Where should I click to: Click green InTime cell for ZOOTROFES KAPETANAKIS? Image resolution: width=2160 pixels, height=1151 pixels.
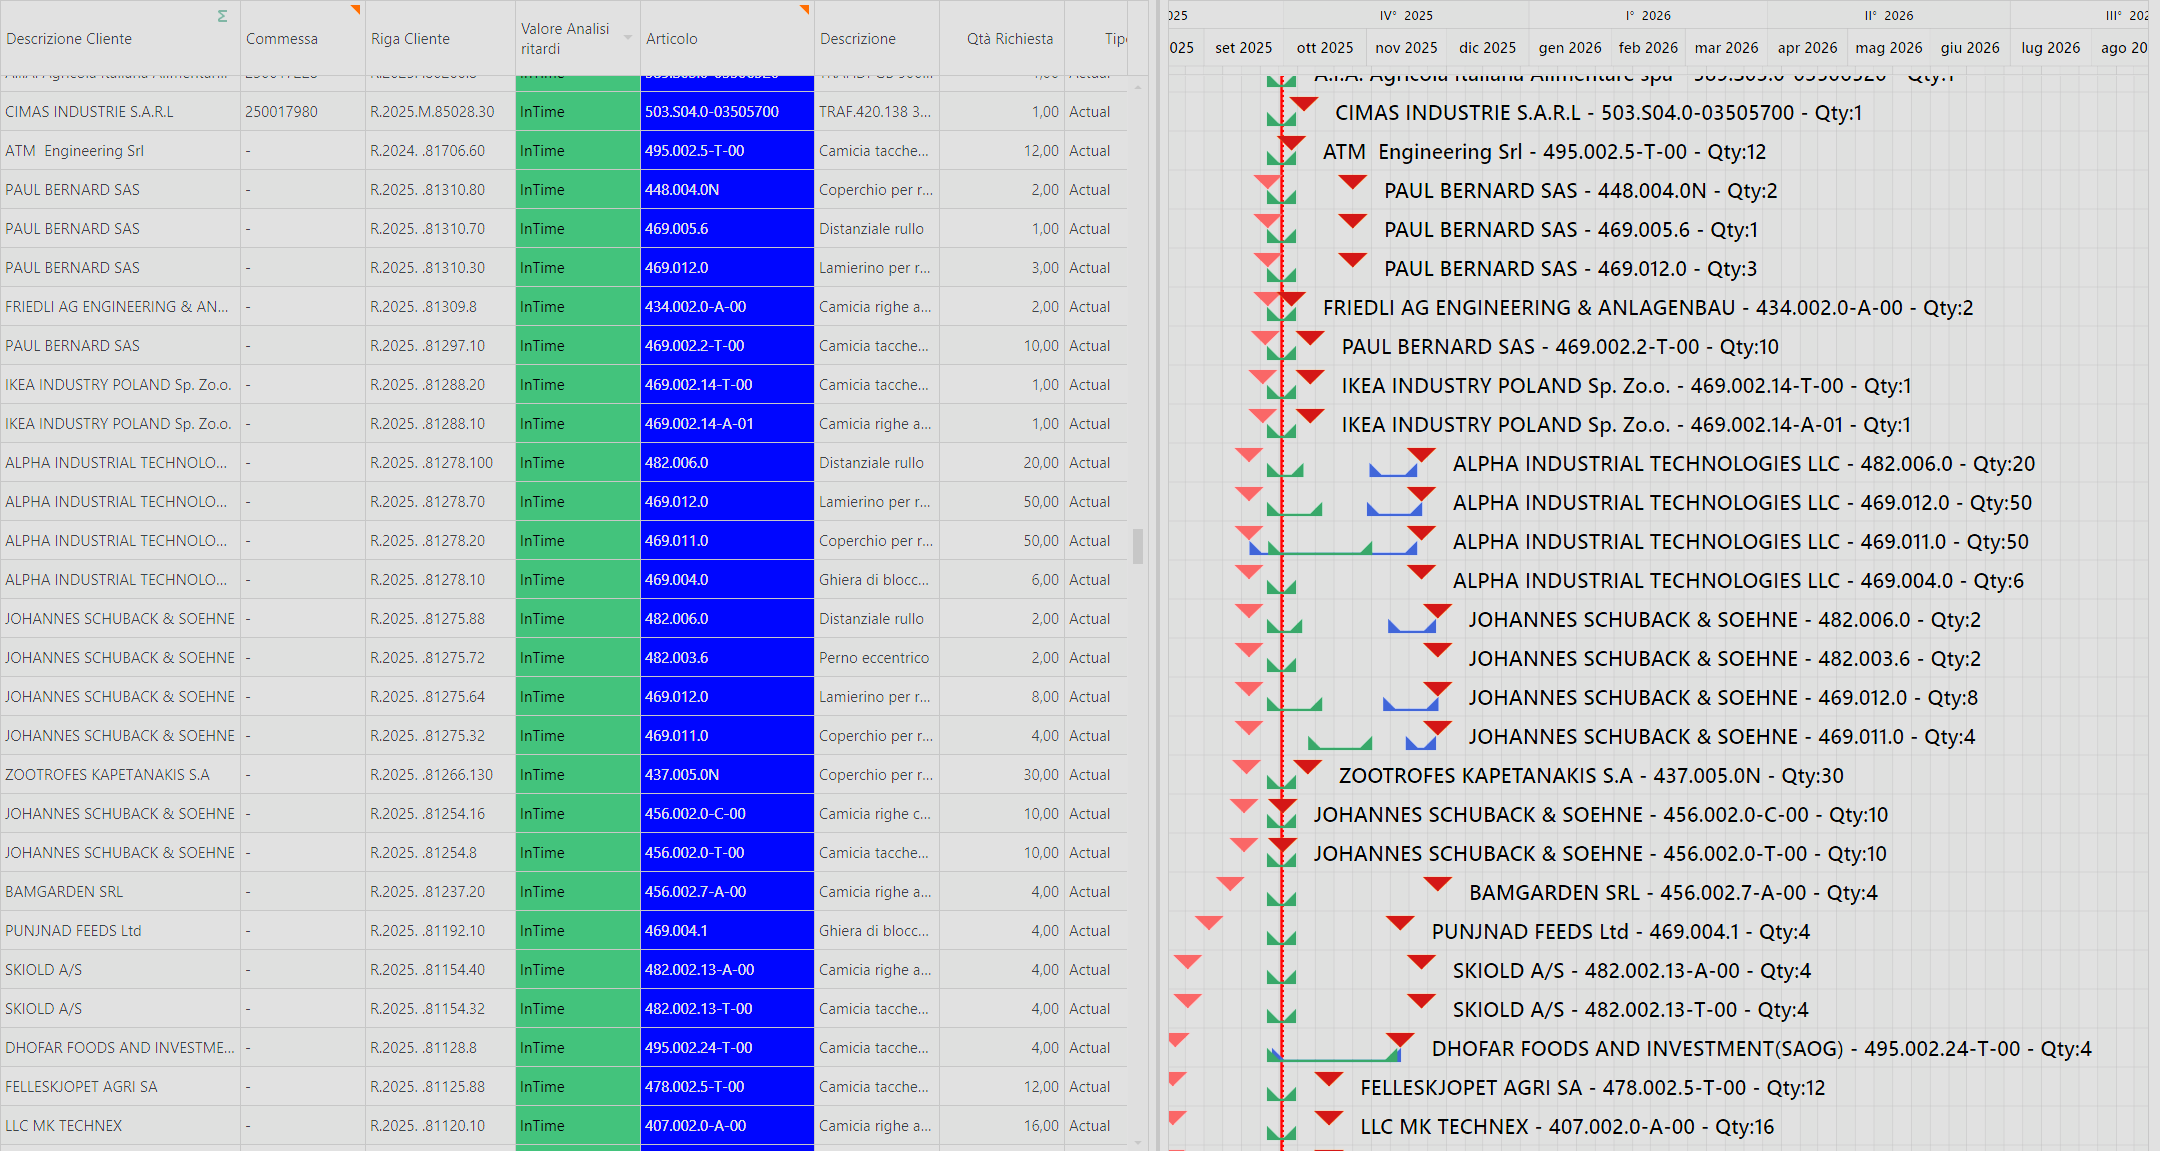coord(577,775)
